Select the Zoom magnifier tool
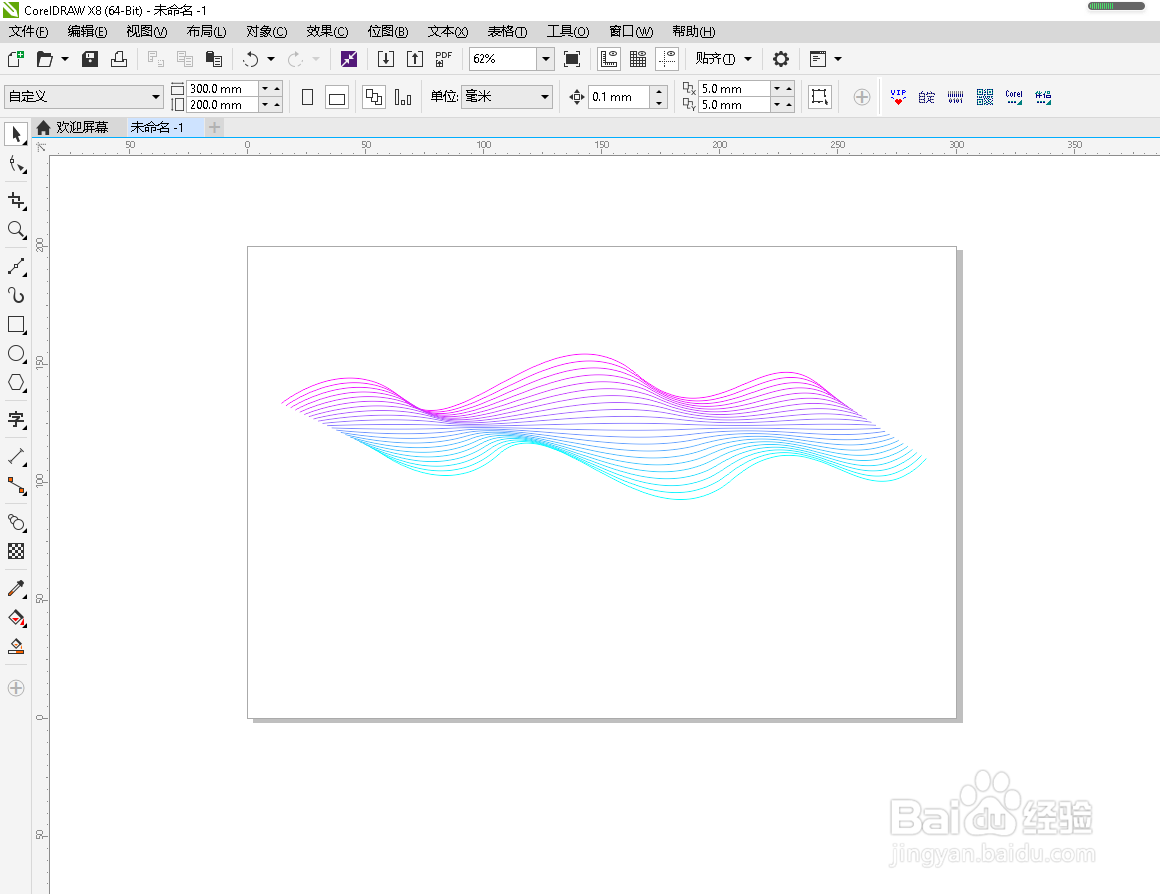 click(x=16, y=229)
